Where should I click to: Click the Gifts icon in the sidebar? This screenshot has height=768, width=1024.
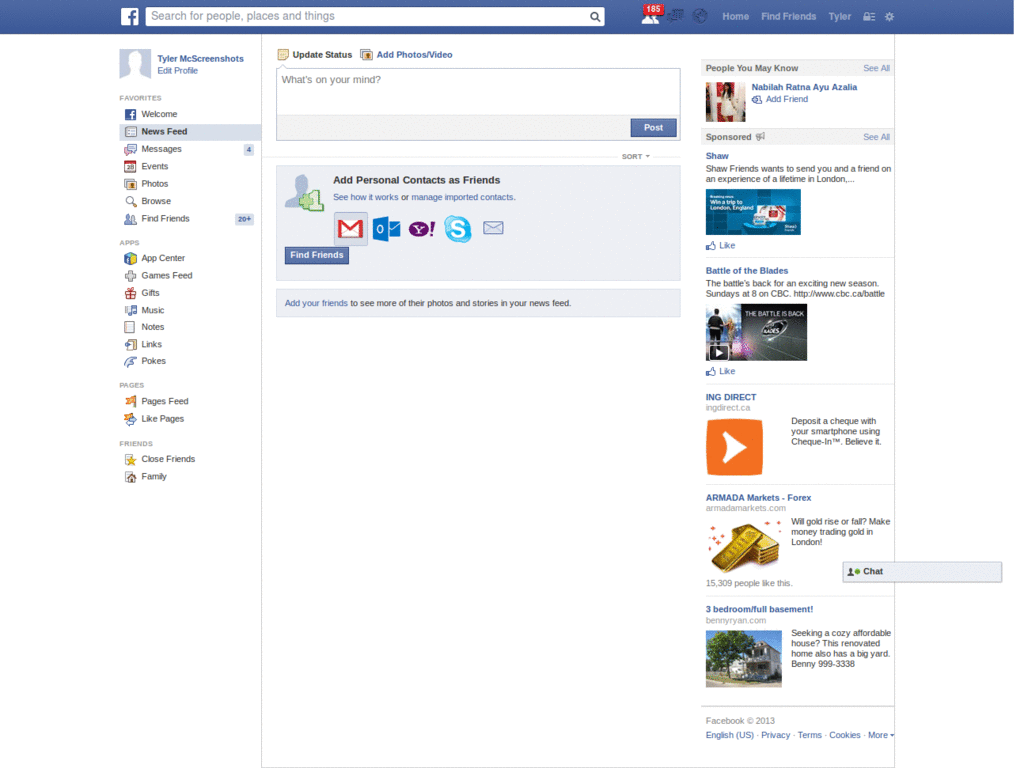pyautogui.click(x=131, y=293)
